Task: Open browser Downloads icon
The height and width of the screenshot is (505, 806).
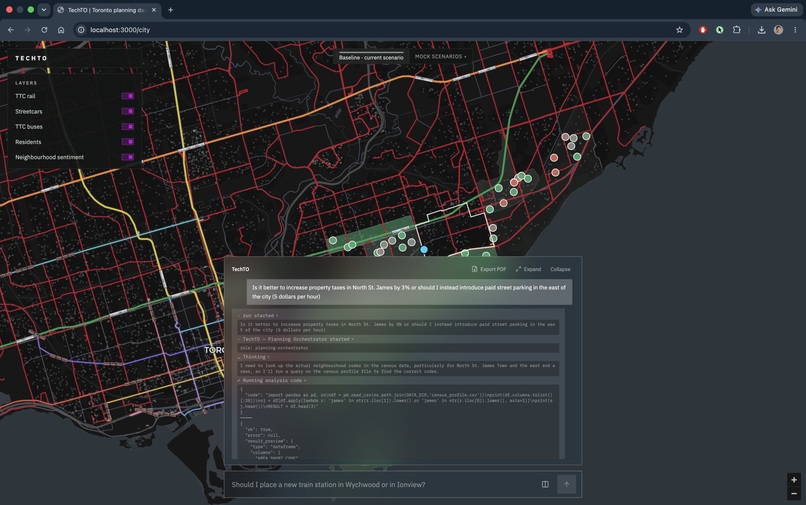Action: 761,30
